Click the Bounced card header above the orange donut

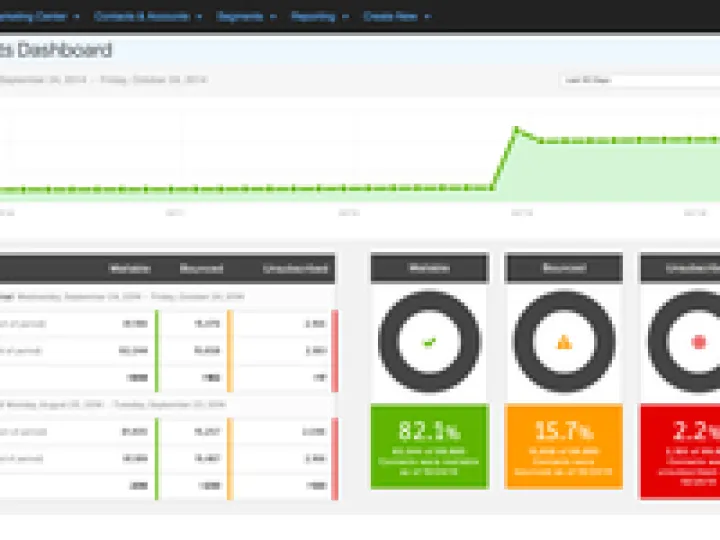pyautogui.click(x=564, y=267)
